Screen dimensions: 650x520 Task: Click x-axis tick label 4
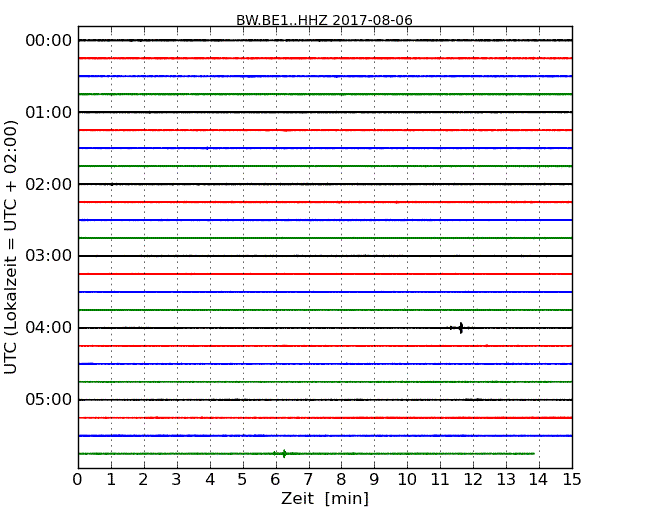[x=210, y=480]
